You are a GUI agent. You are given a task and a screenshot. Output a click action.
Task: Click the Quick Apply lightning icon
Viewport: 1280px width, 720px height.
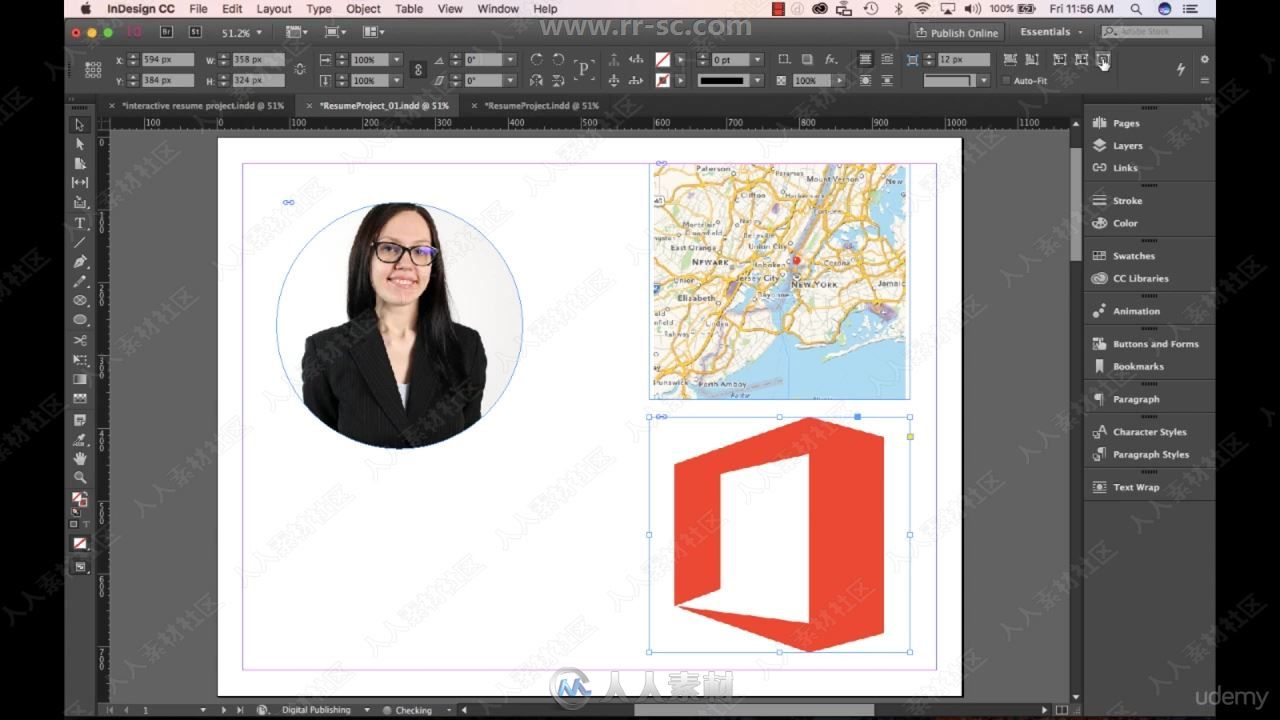(x=1180, y=69)
